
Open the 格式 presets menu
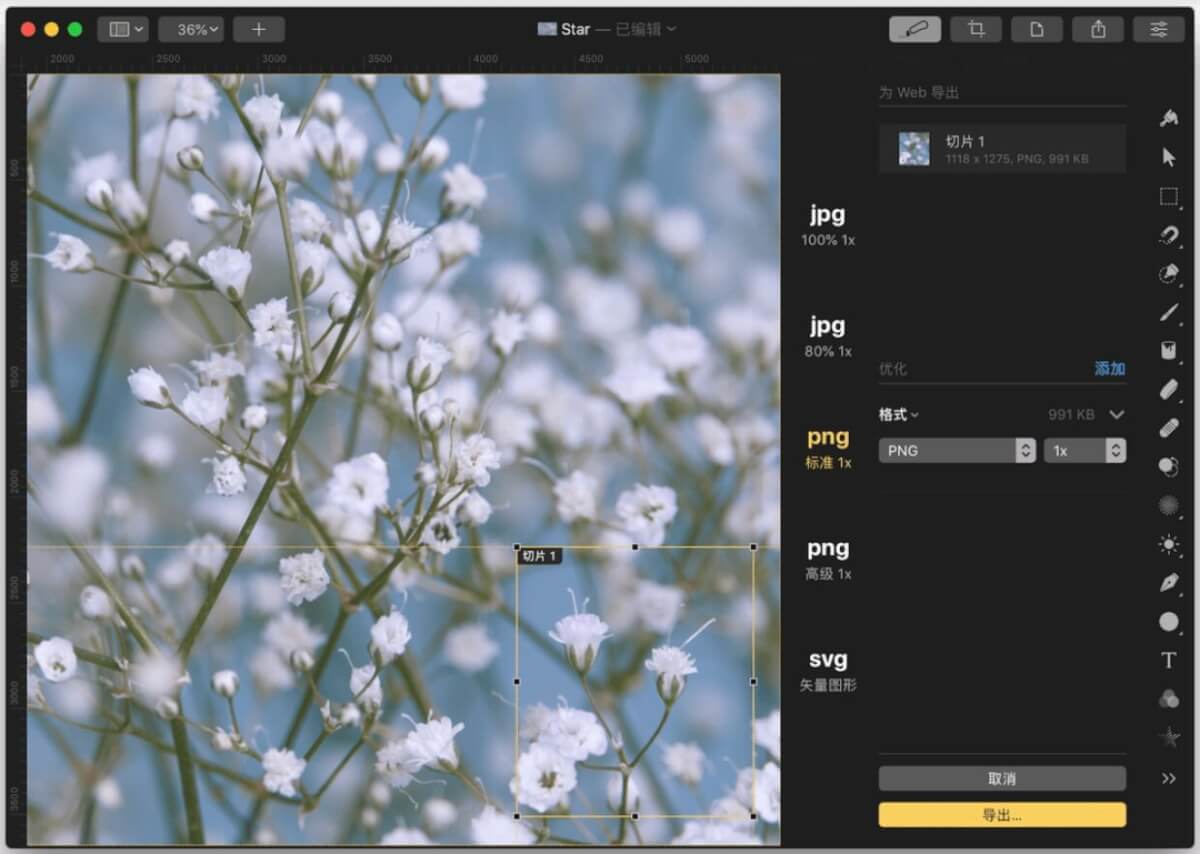tap(898, 414)
